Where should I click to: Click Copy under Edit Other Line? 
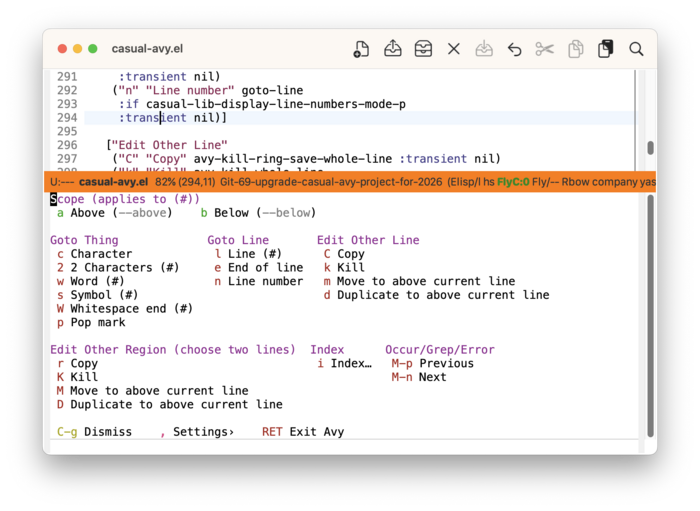tap(344, 254)
